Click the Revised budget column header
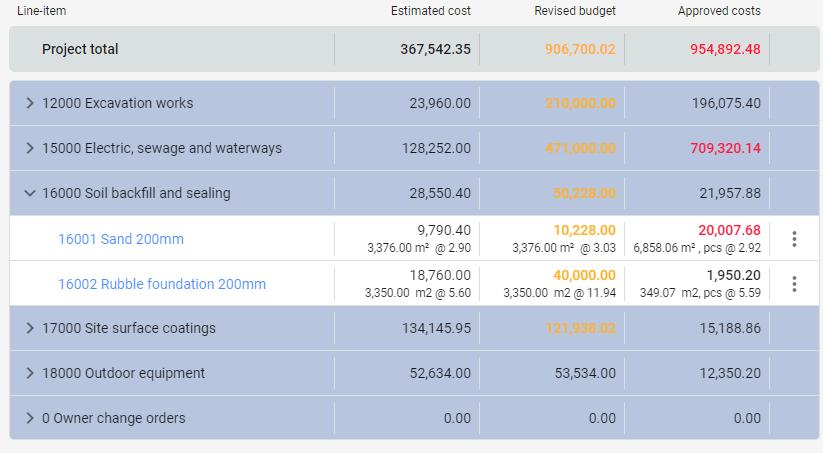The width and height of the screenshot is (823, 453). 575,11
